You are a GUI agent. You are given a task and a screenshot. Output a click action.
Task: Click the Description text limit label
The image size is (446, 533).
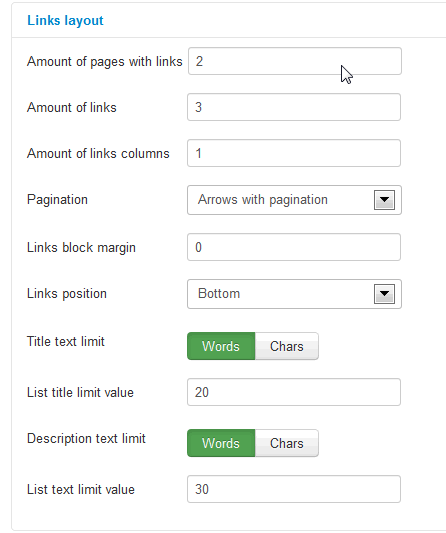coord(86,439)
